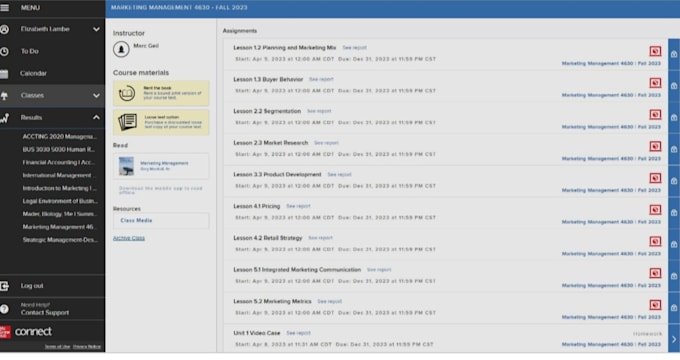This screenshot has height=360, width=680.
Task: Click blue side icon for Lesson 1.2 row
Action: click(x=674, y=54)
